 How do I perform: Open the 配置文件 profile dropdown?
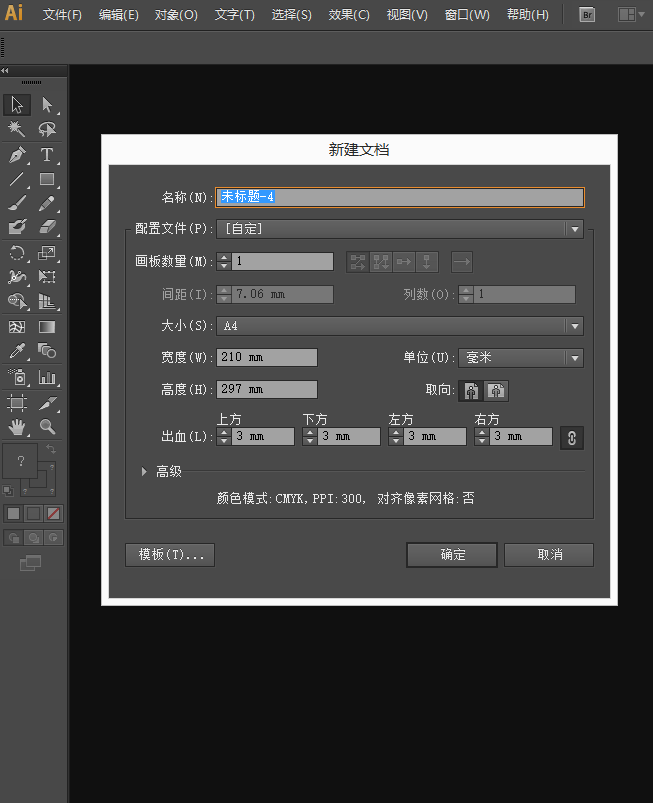click(x=399, y=229)
